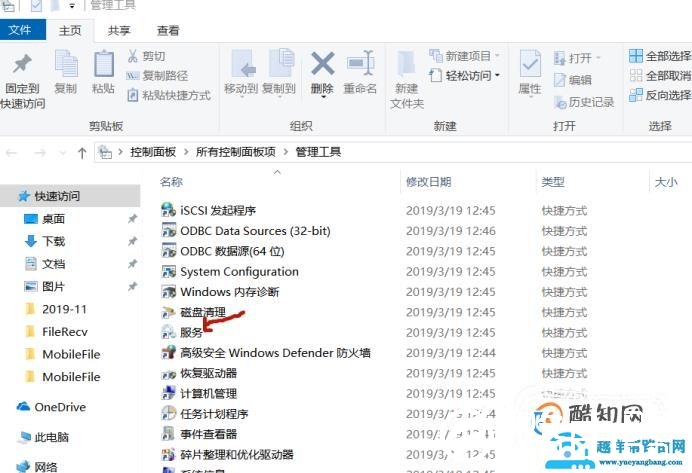Image resolution: width=692 pixels, height=473 pixels.
Task: Select the ODBC Data Sources (32-bit) icon
Action: click(x=169, y=230)
